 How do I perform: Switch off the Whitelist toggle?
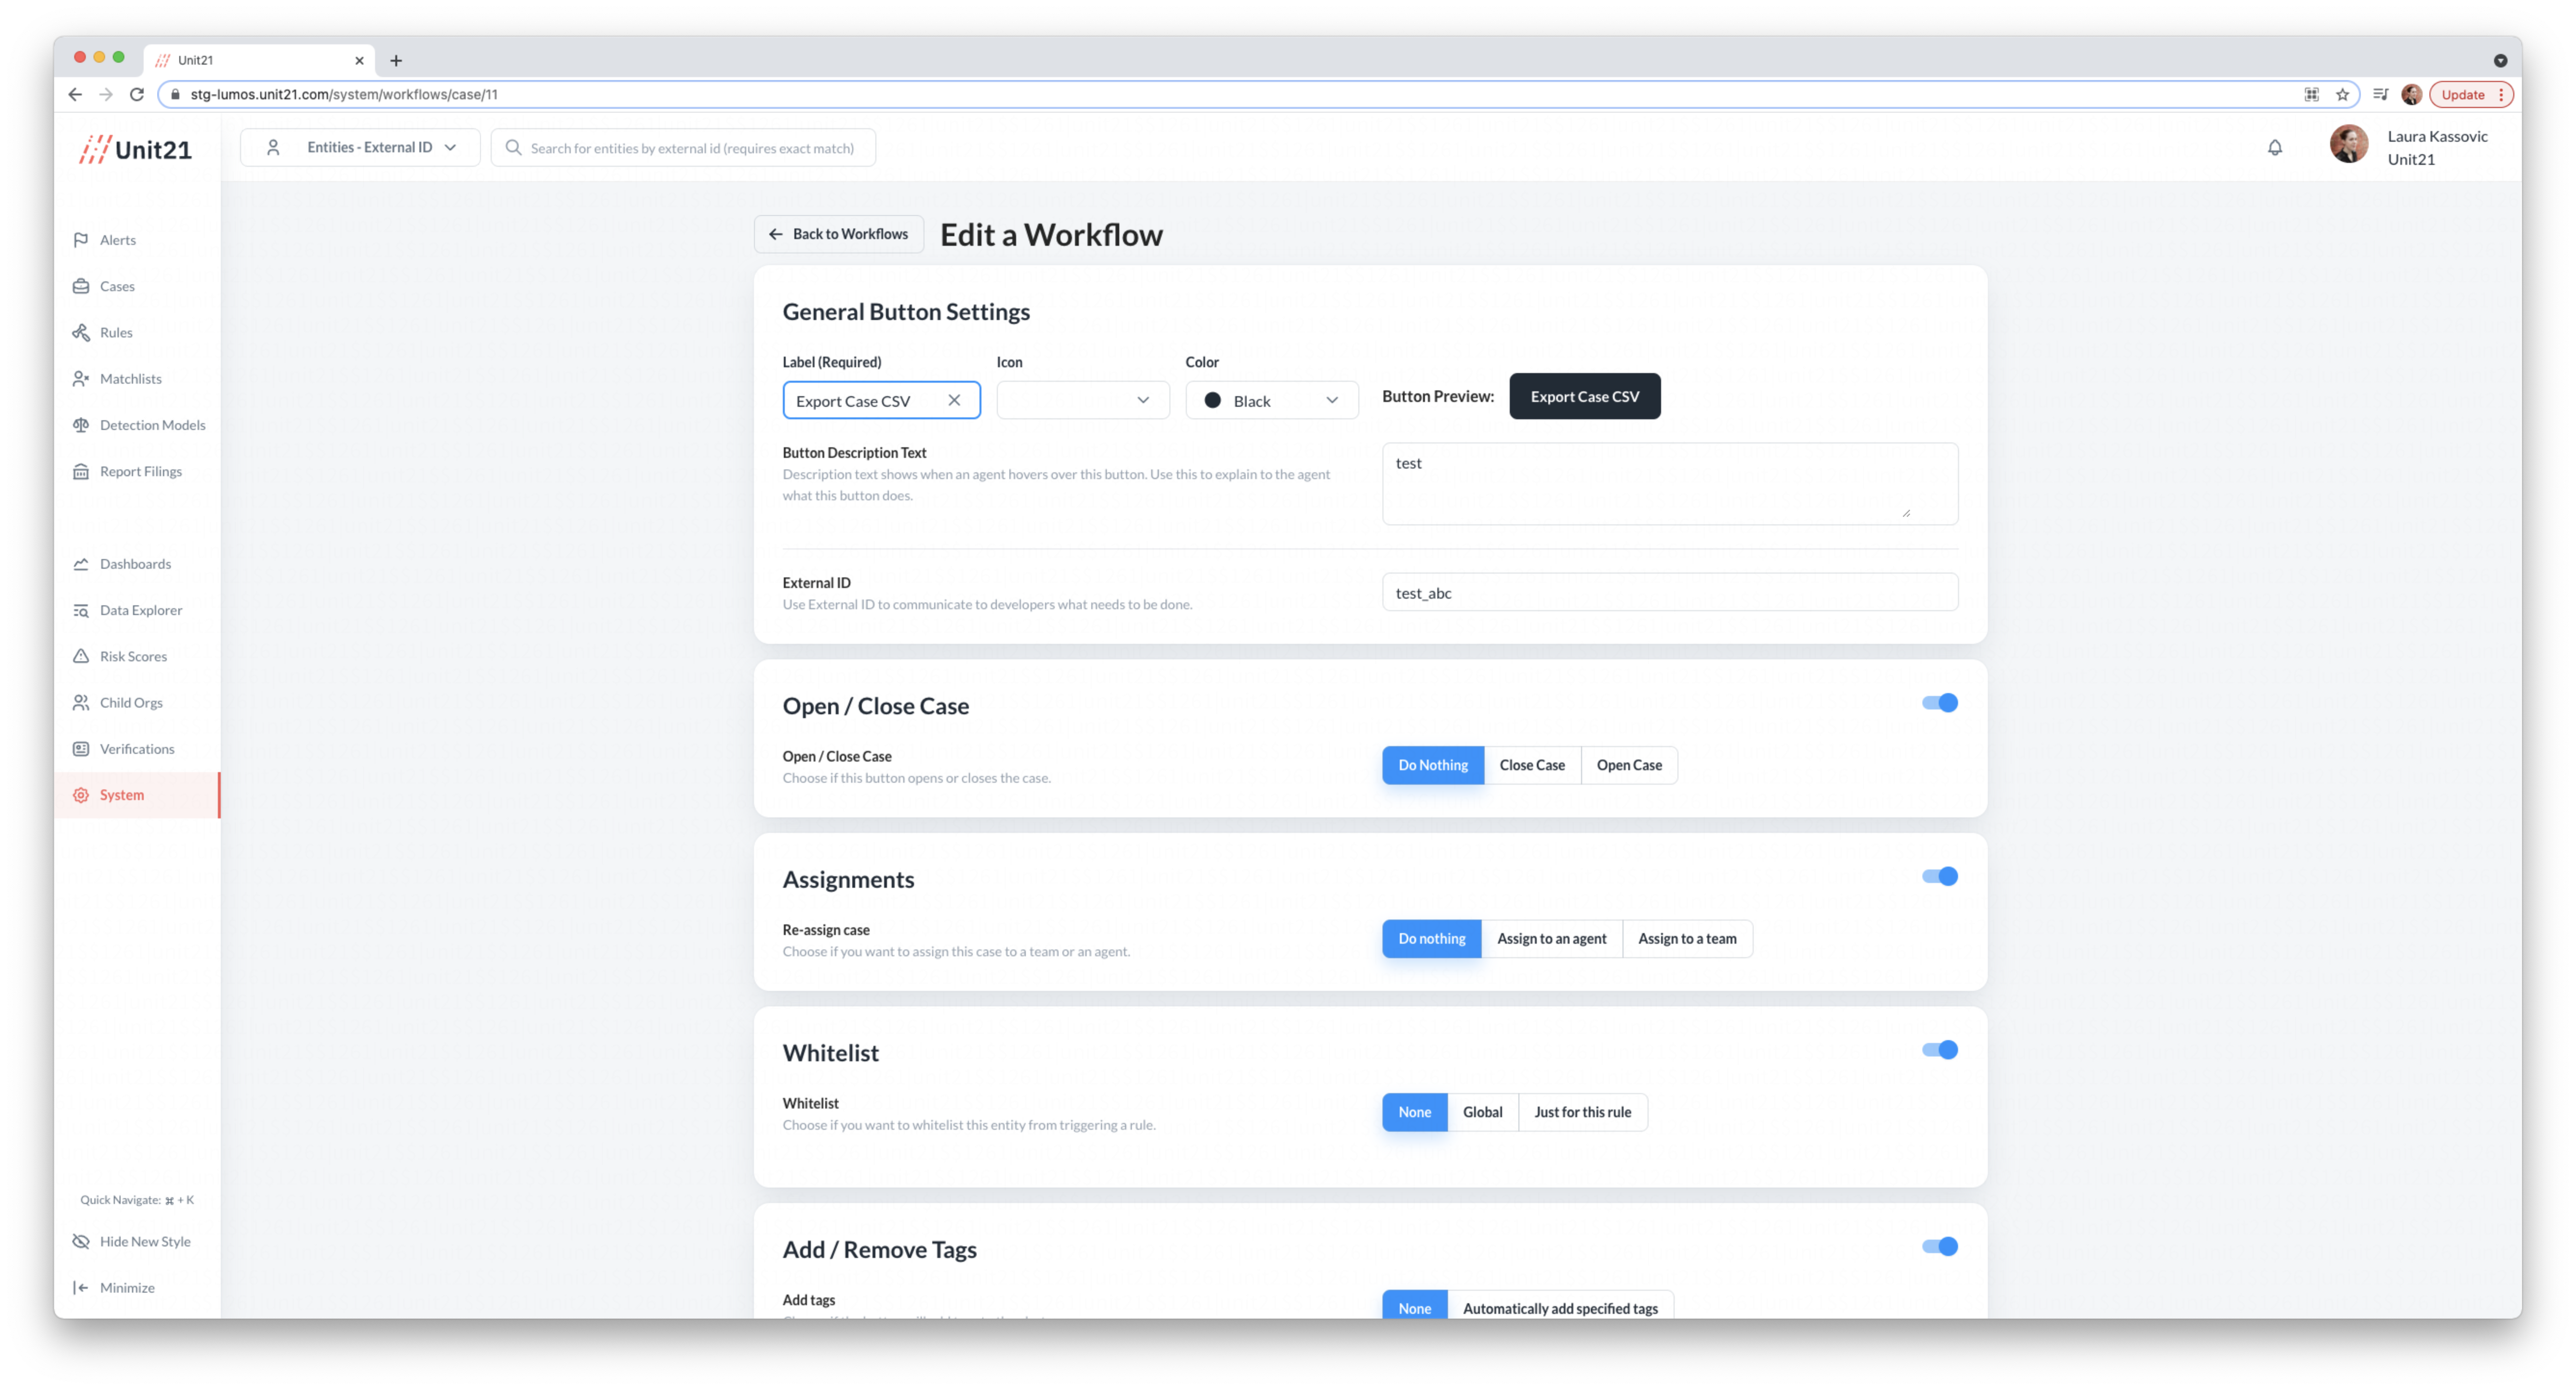click(x=1939, y=1050)
